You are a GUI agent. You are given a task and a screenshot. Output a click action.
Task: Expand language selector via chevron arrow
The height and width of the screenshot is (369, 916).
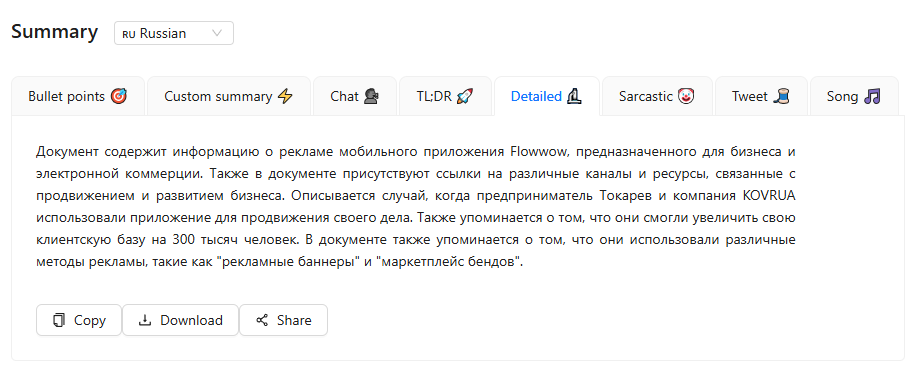pos(217,33)
